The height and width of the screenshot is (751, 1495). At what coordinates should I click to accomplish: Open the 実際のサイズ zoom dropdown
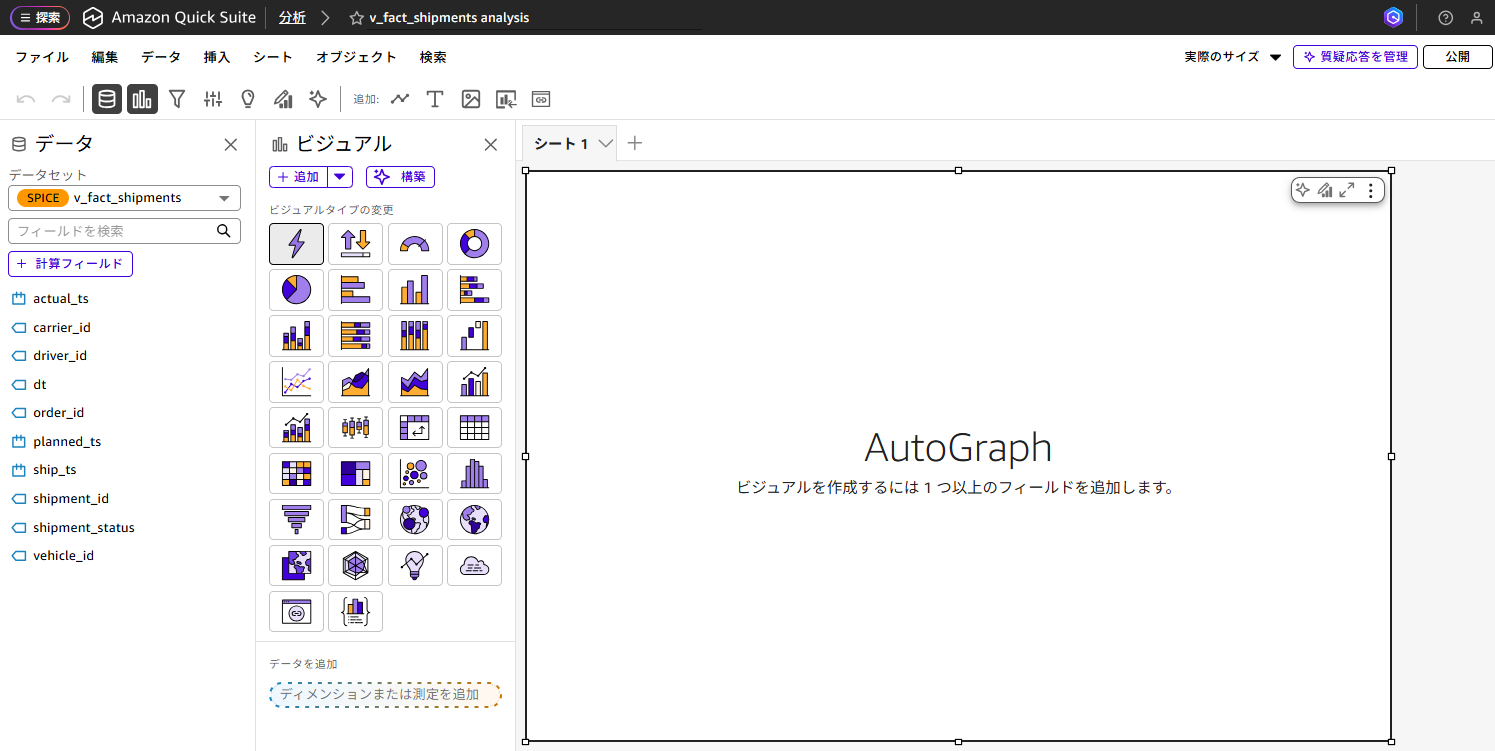pos(1232,57)
